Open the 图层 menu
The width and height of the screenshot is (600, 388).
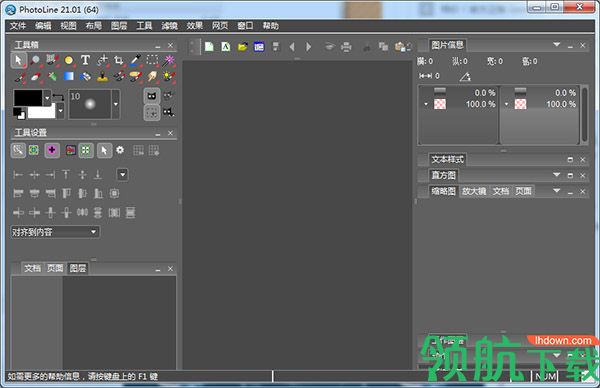[119, 26]
